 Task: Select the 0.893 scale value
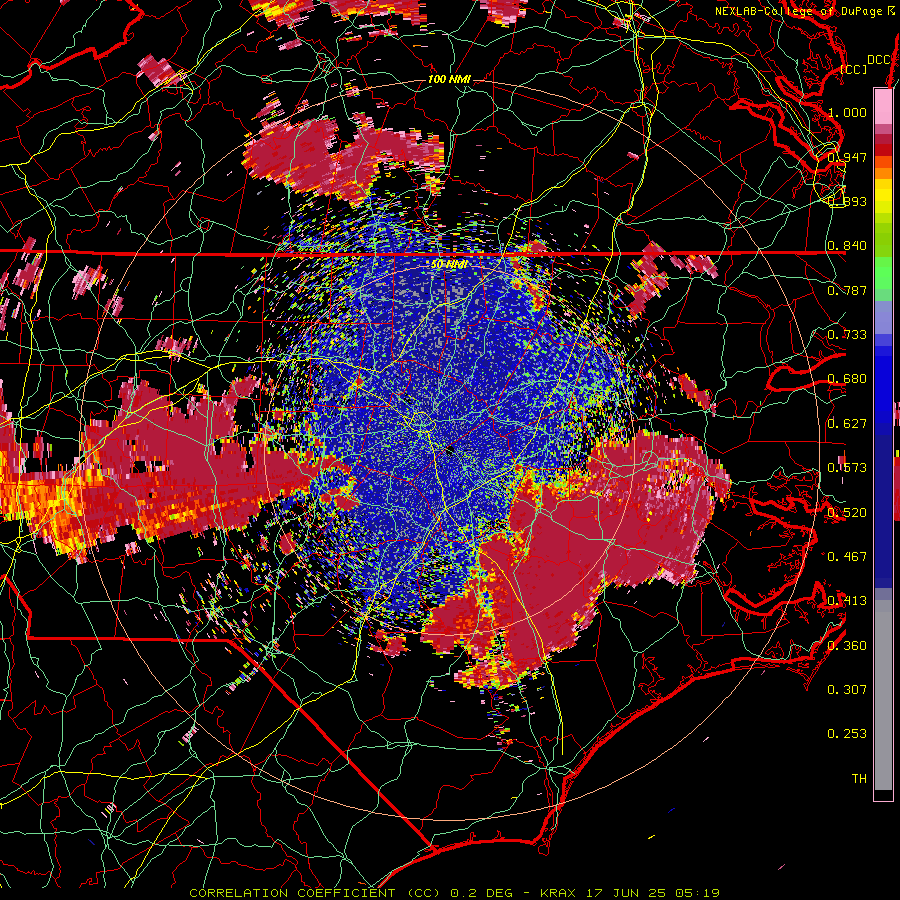pyautogui.click(x=847, y=201)
